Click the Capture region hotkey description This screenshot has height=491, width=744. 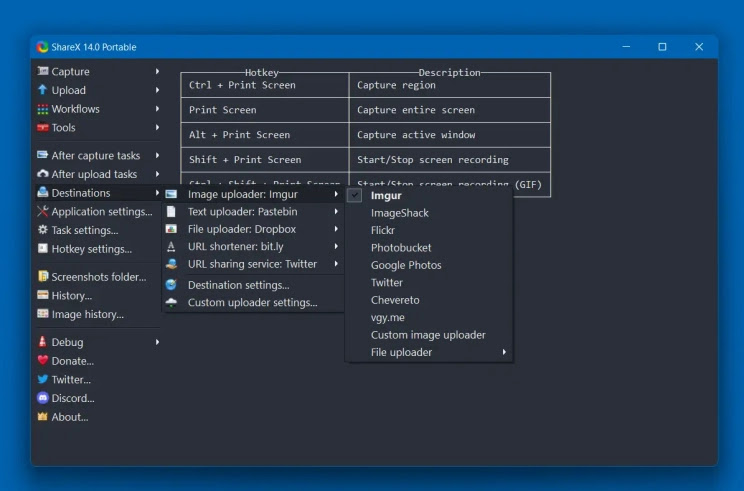coord(396,85)
